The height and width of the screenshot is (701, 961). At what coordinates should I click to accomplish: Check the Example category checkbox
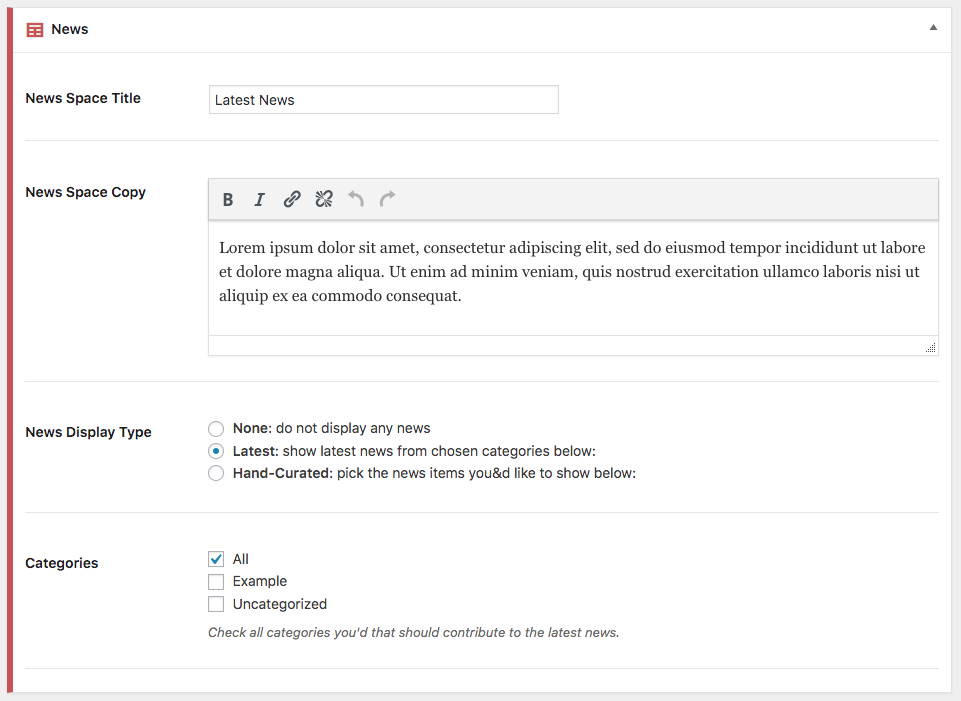216,582
